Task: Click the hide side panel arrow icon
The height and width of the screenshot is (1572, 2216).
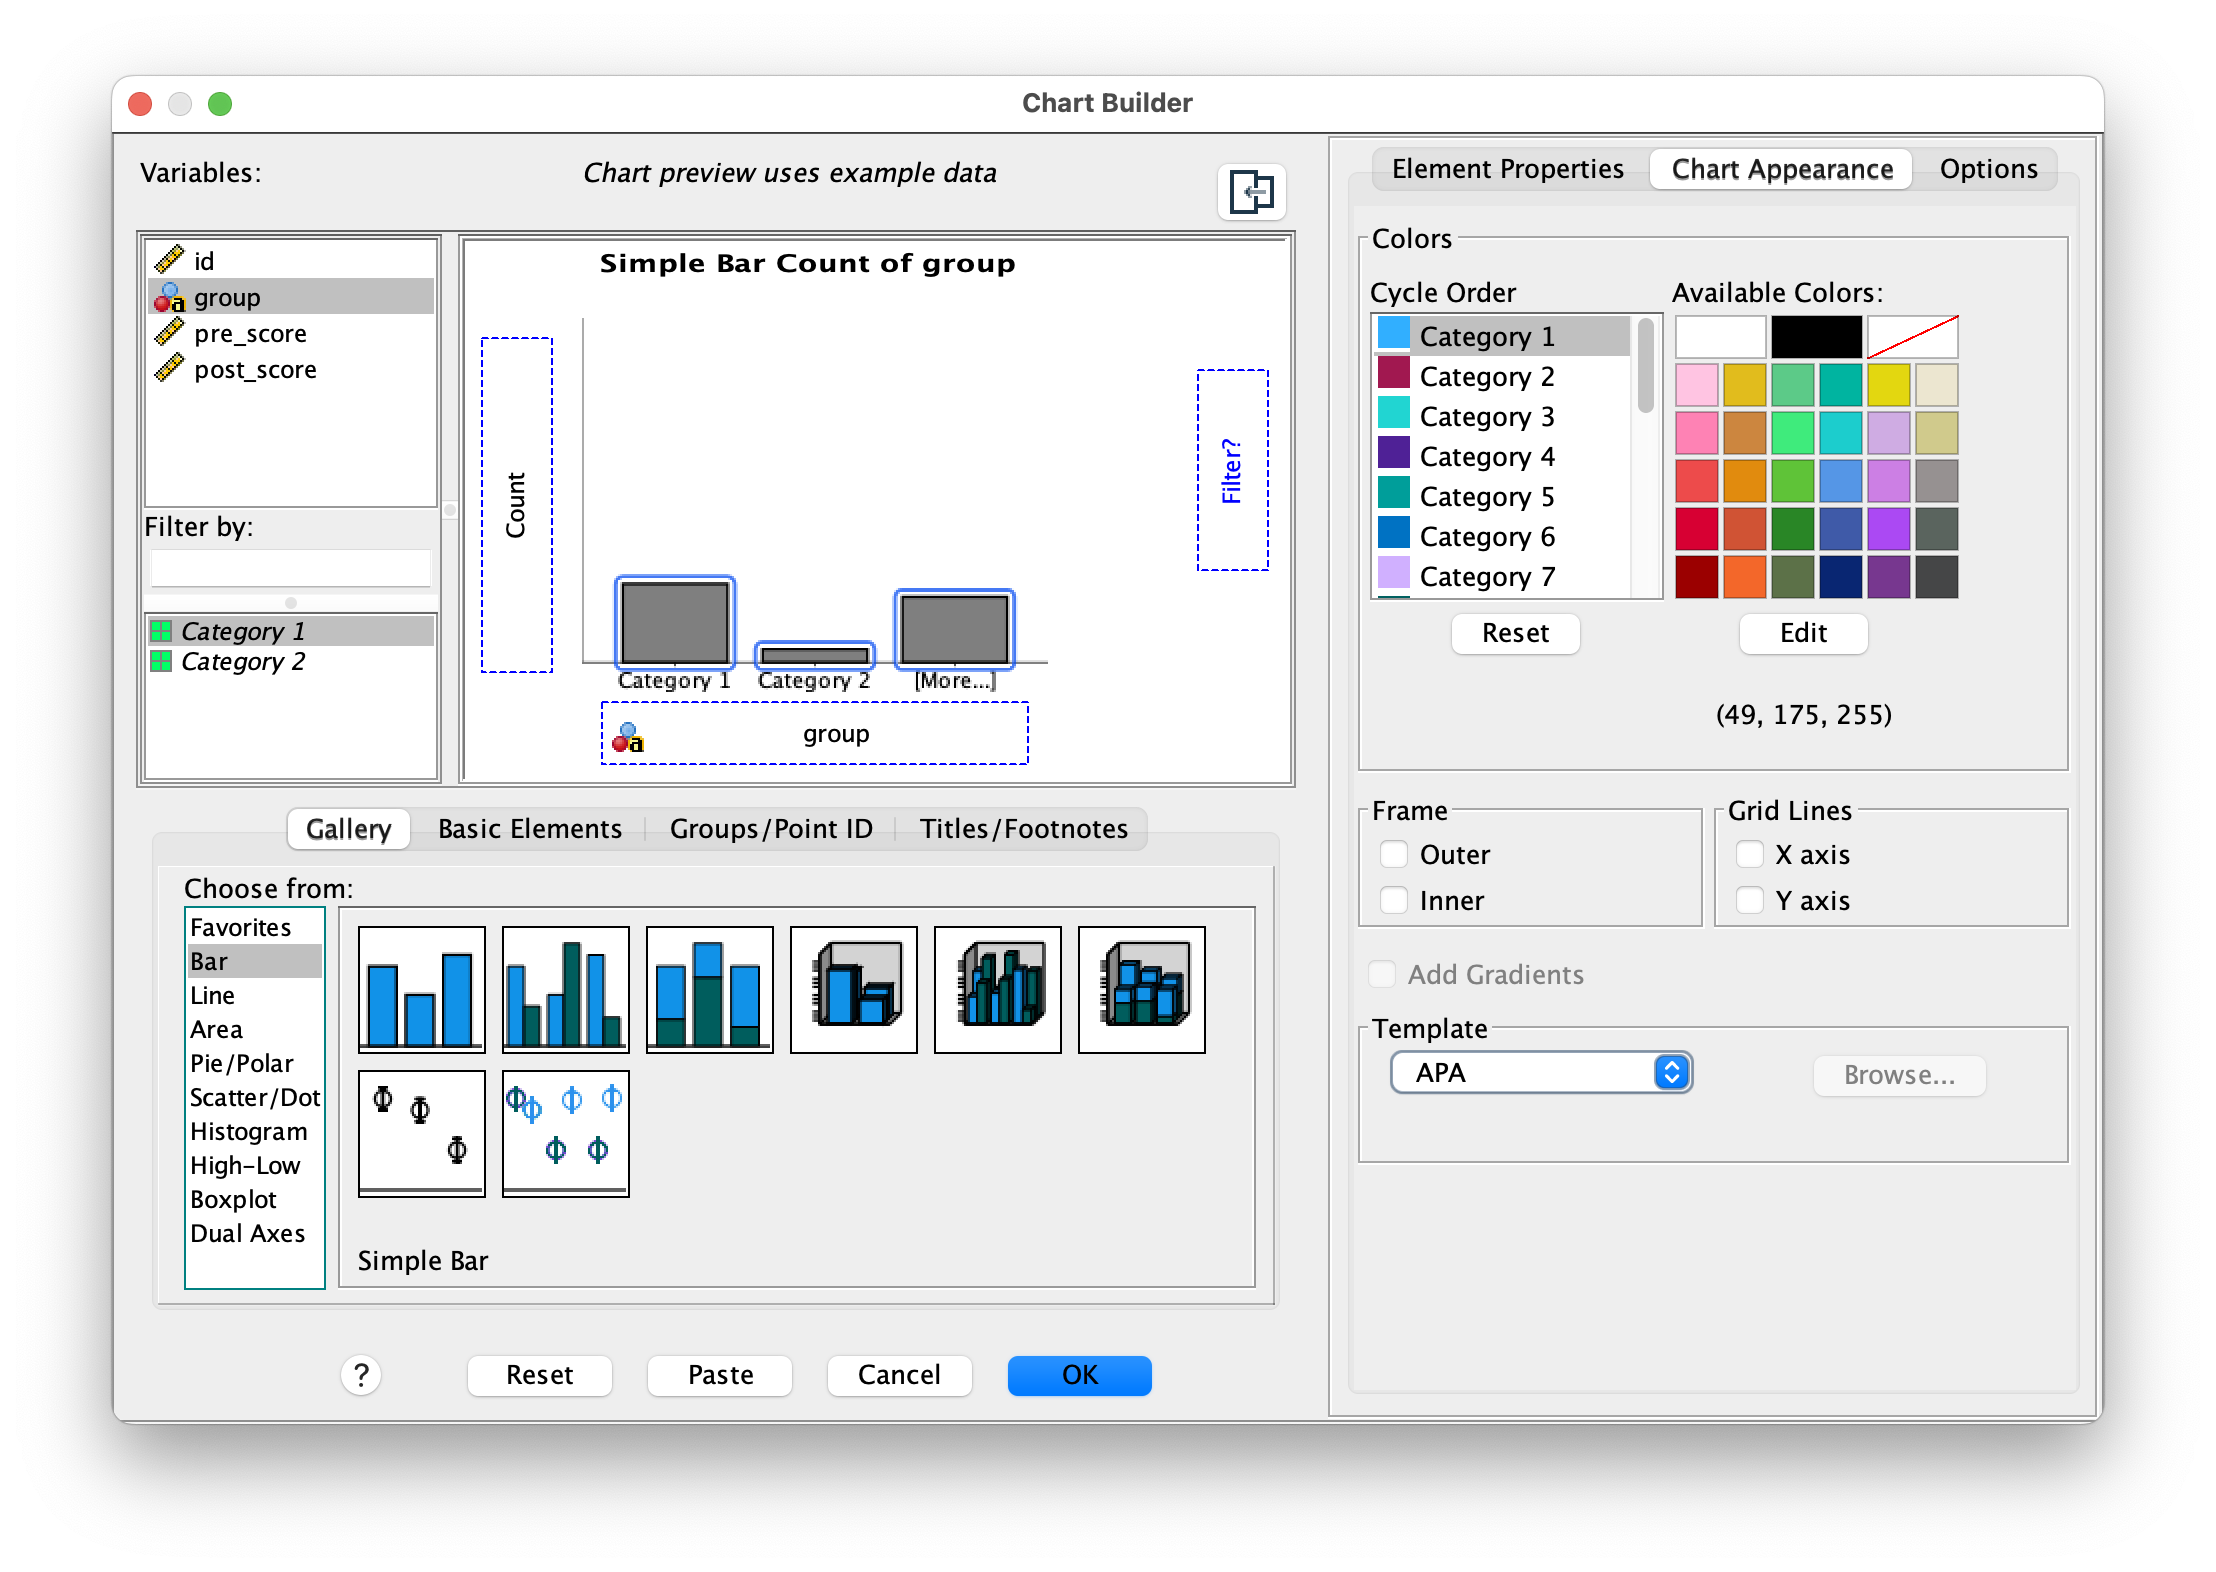Action: (1251, 191)
